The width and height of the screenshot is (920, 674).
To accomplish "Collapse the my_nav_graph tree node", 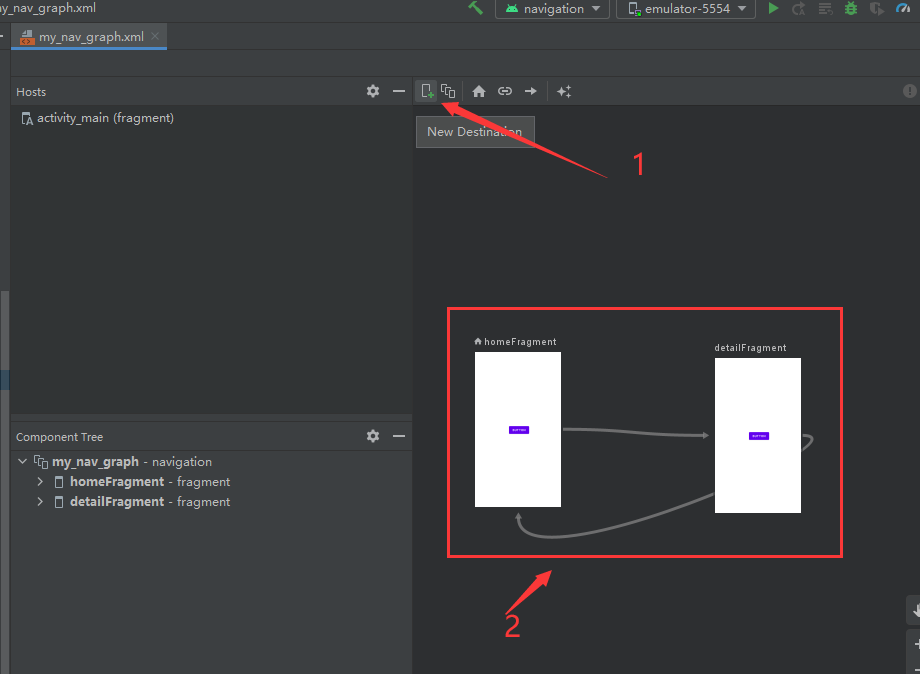I will tap(22, 461).
